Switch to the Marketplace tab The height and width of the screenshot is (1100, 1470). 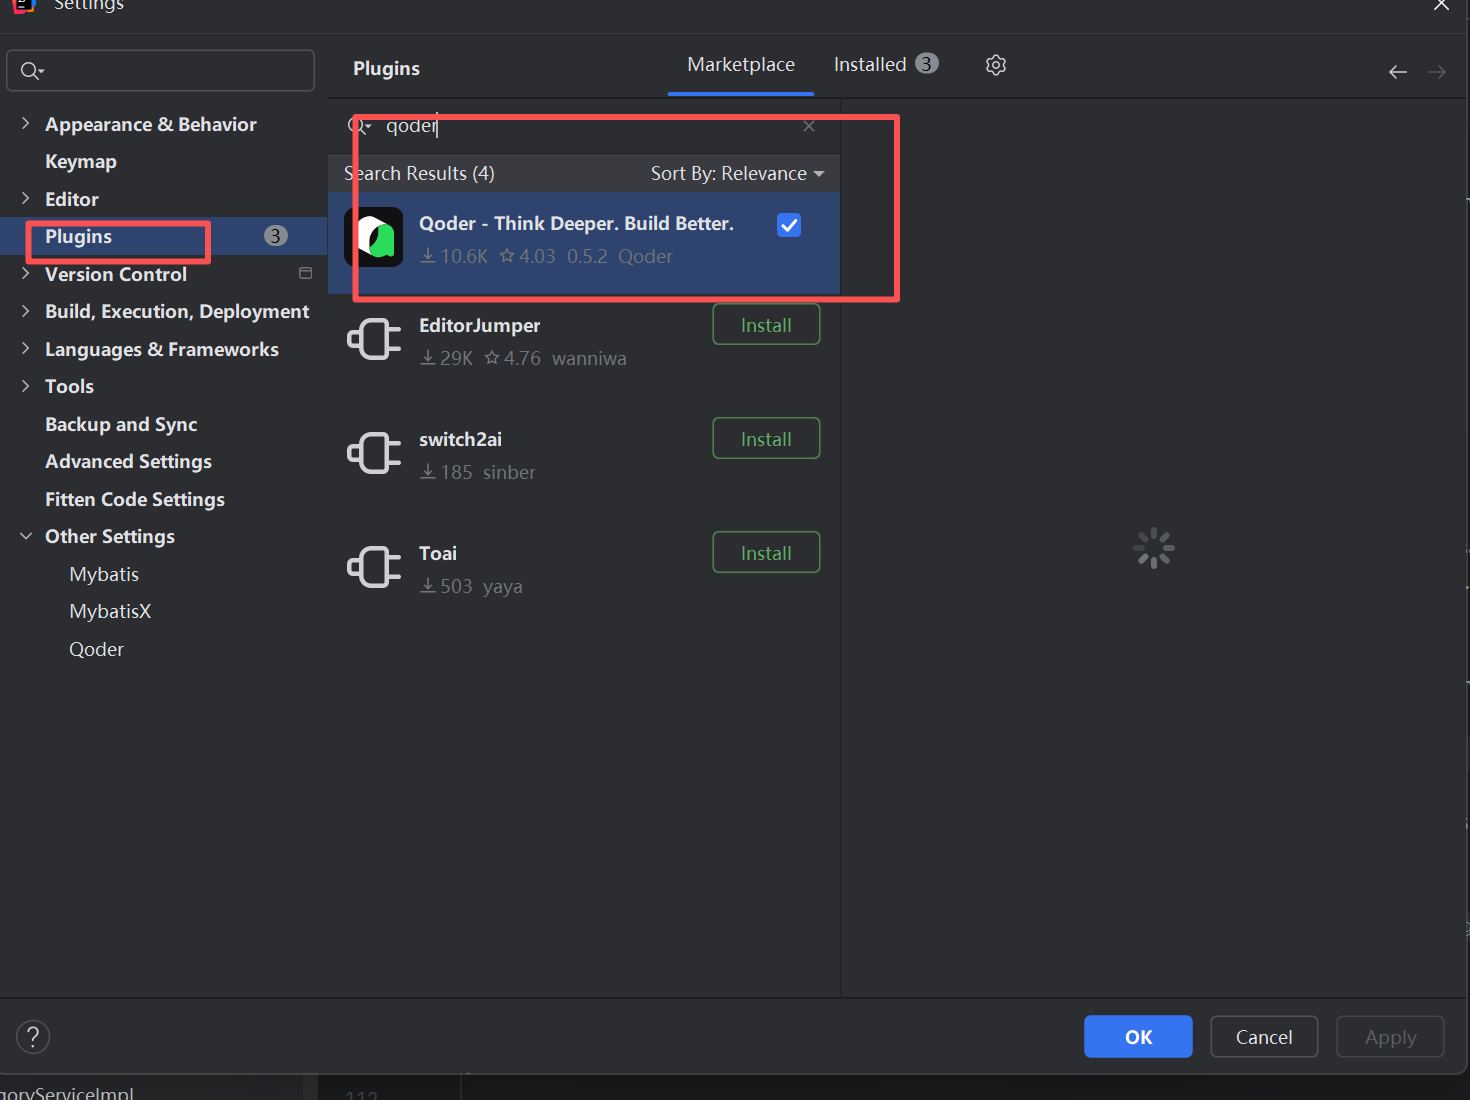(x=741, y=65)
